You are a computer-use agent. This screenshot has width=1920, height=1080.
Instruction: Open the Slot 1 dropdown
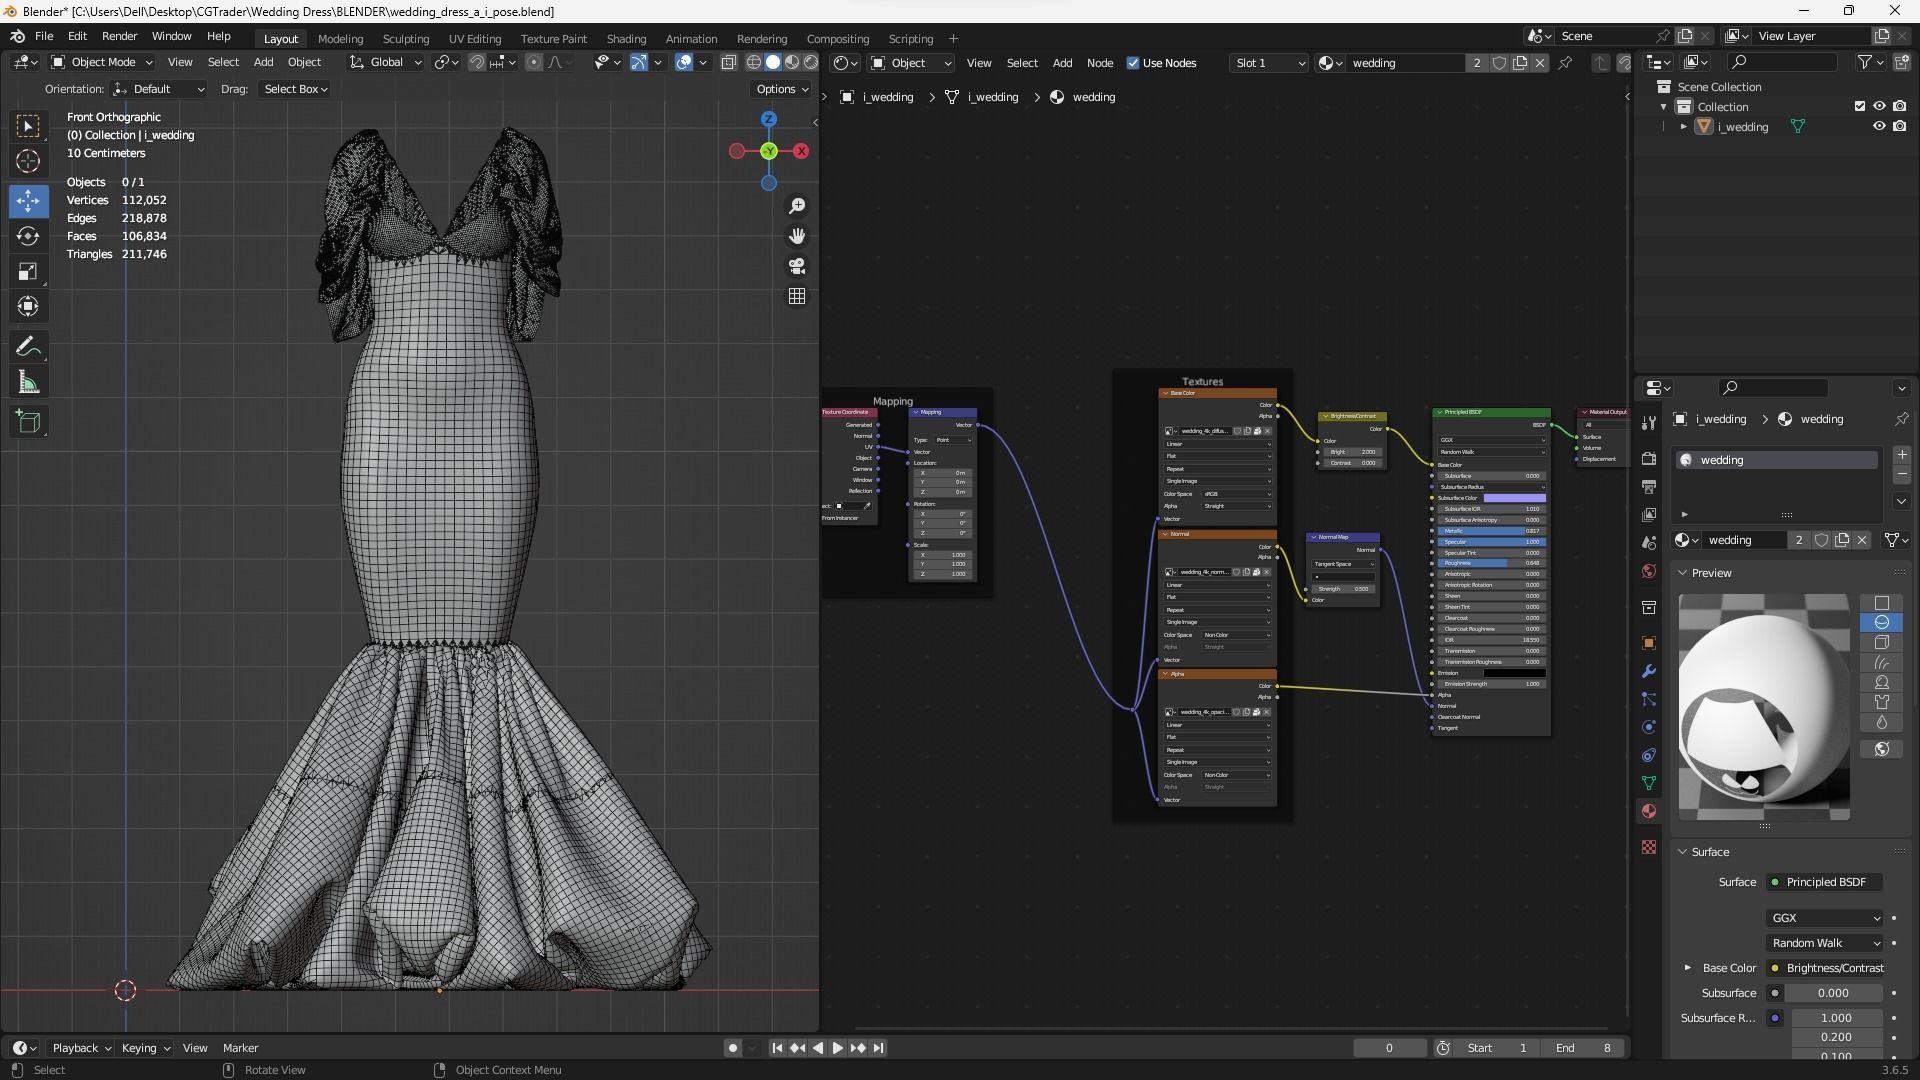coord(1269,63)
